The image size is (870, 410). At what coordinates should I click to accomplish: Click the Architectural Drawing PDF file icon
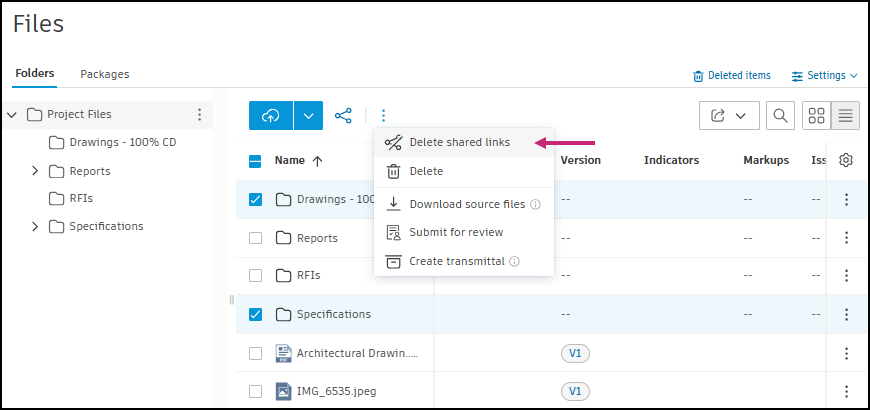[284, 353]
